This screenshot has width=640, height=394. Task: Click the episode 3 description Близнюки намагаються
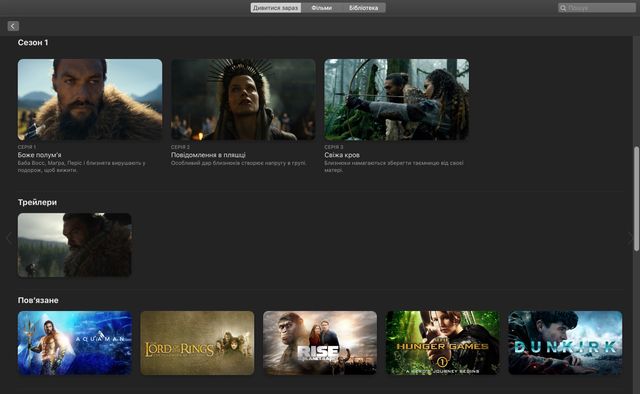(x=394, y=167)
